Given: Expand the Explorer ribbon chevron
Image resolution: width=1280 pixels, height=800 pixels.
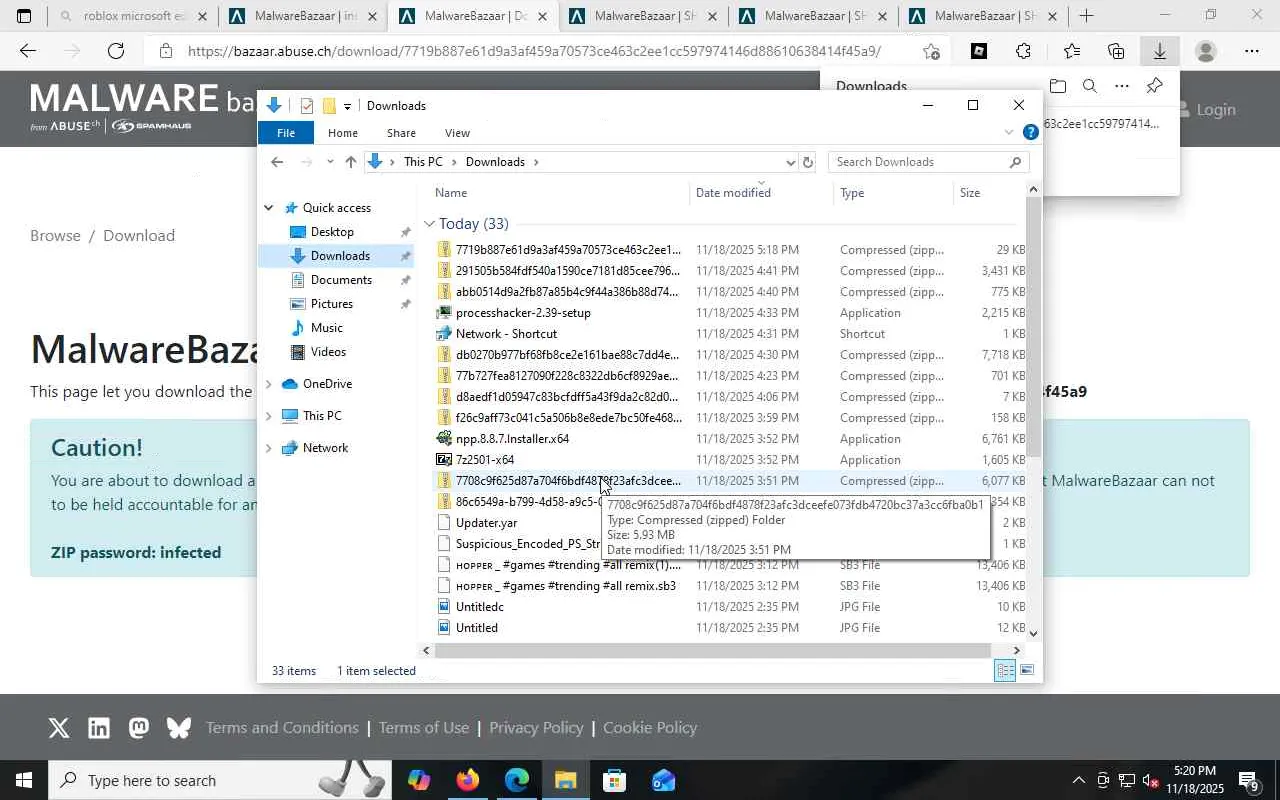Looking at the screenshot, I should tap(1008, 132).
